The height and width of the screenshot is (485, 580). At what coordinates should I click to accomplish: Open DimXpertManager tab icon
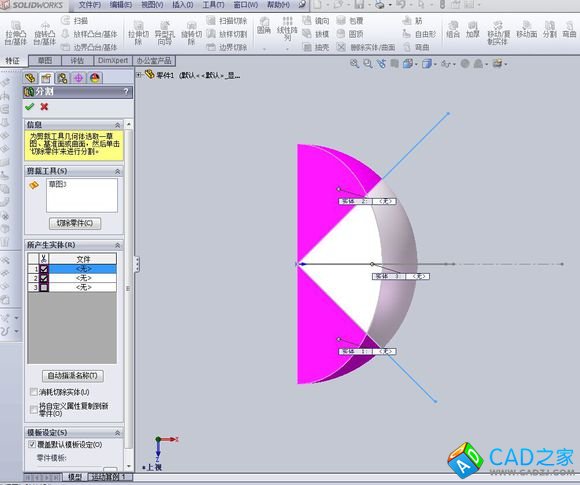pos(78,78)
